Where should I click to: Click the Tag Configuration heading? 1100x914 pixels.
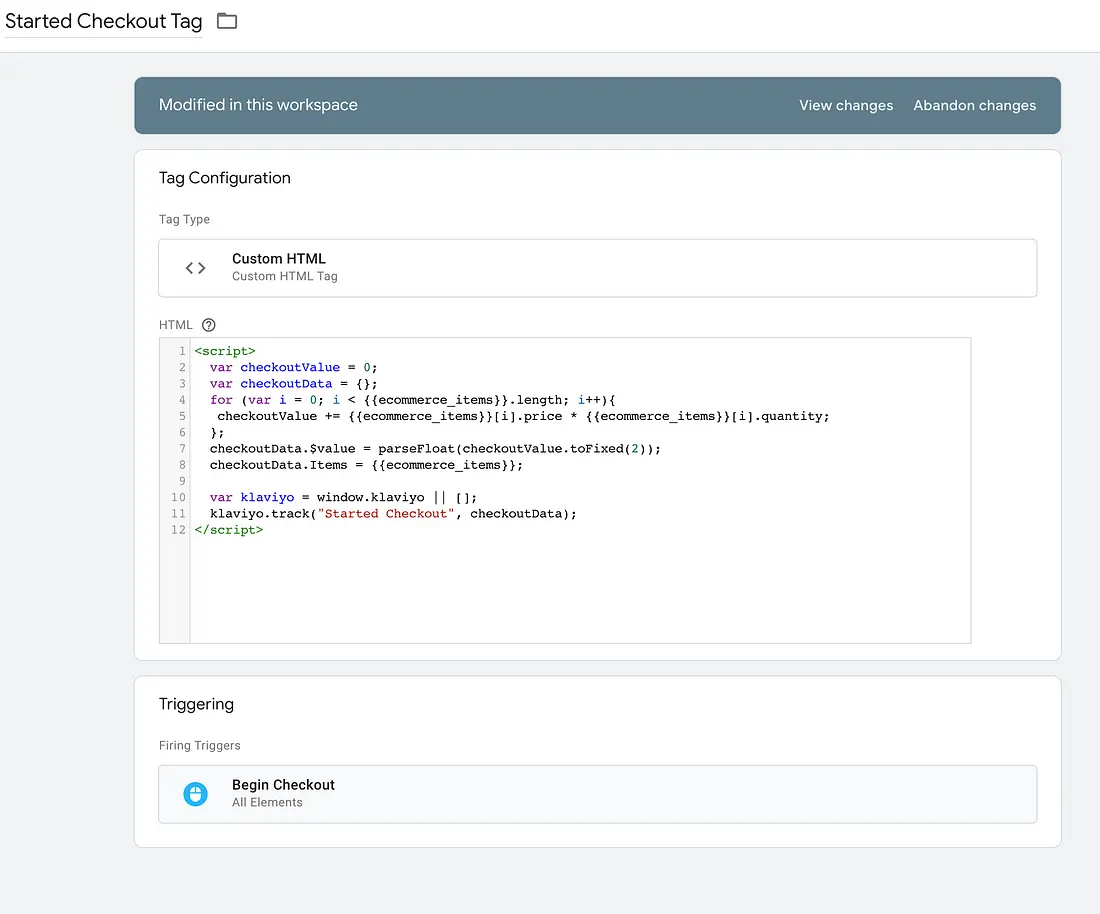coord(224,178)
